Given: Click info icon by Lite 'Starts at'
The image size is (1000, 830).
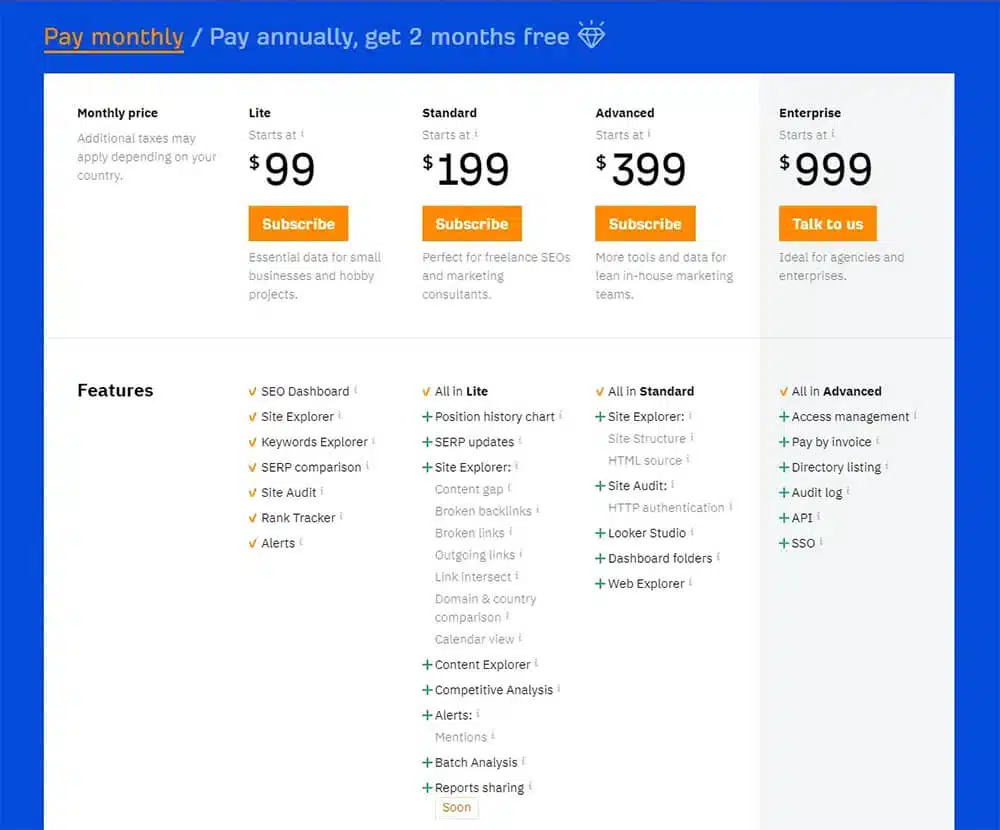Looking at the screenshot, I should [302, 133].
